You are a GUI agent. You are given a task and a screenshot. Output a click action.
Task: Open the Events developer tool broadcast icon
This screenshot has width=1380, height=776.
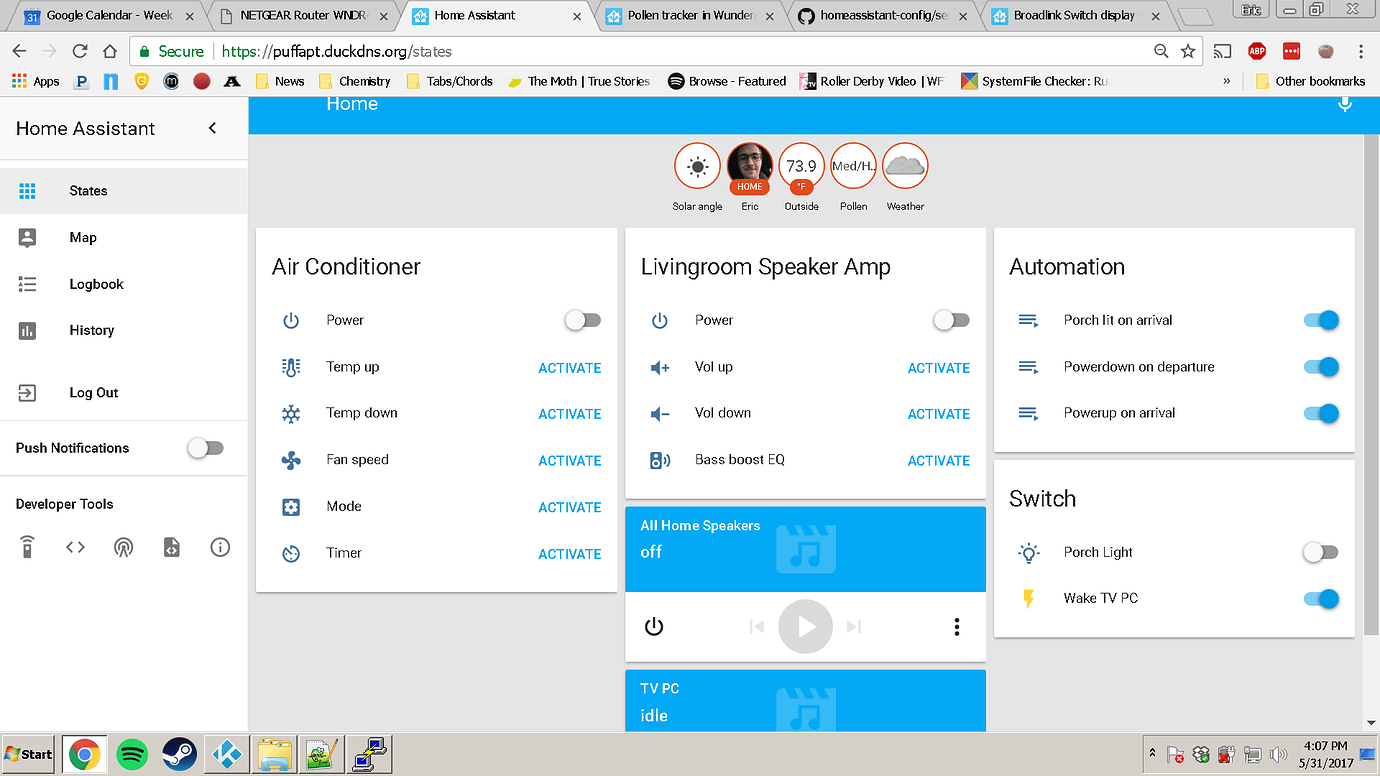pos(123,547)
